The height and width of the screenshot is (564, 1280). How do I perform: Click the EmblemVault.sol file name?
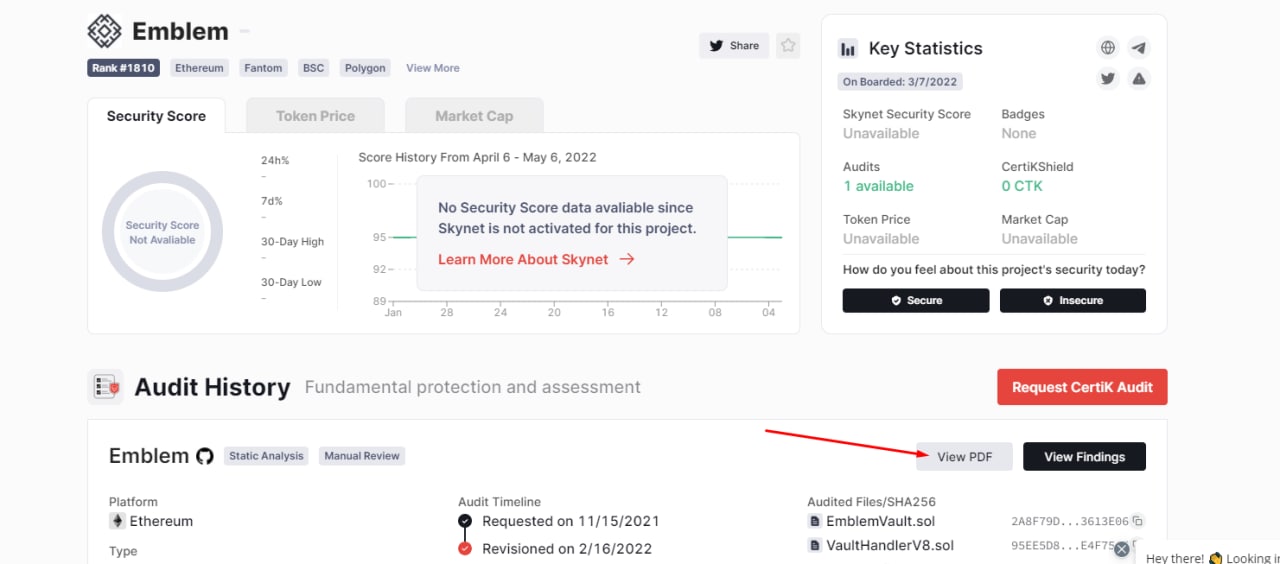point(880,521)
